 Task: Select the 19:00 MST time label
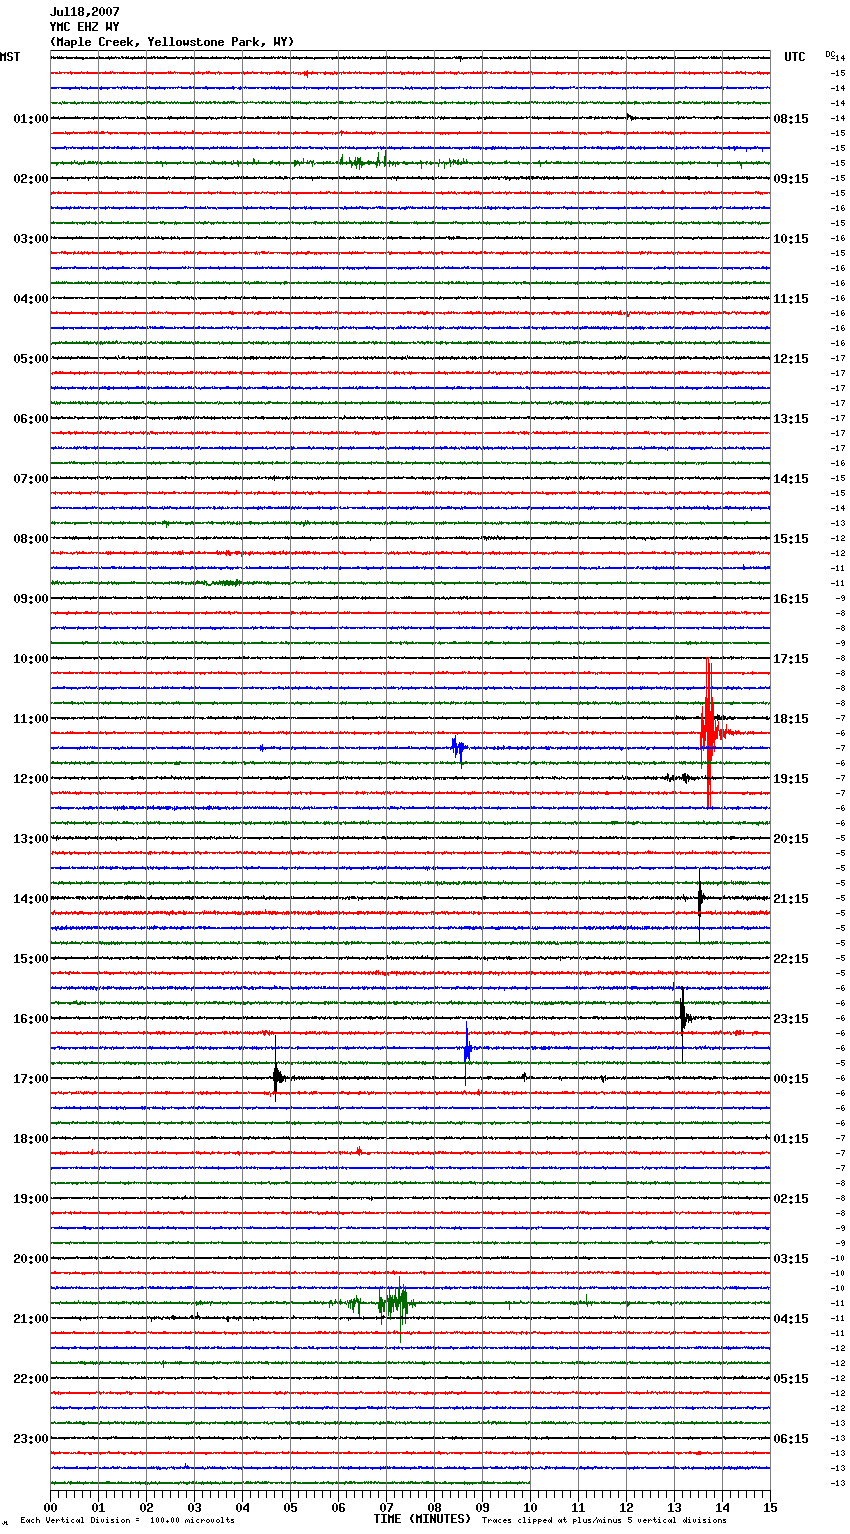(30, 1199)
